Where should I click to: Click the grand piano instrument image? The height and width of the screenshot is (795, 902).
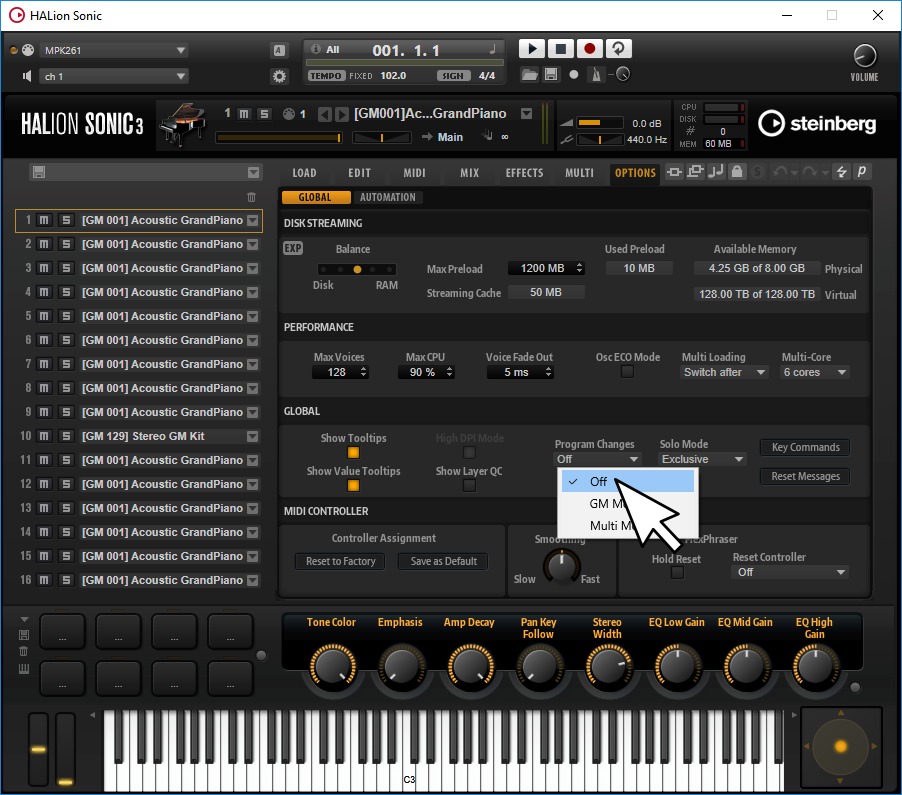(183, 125)
